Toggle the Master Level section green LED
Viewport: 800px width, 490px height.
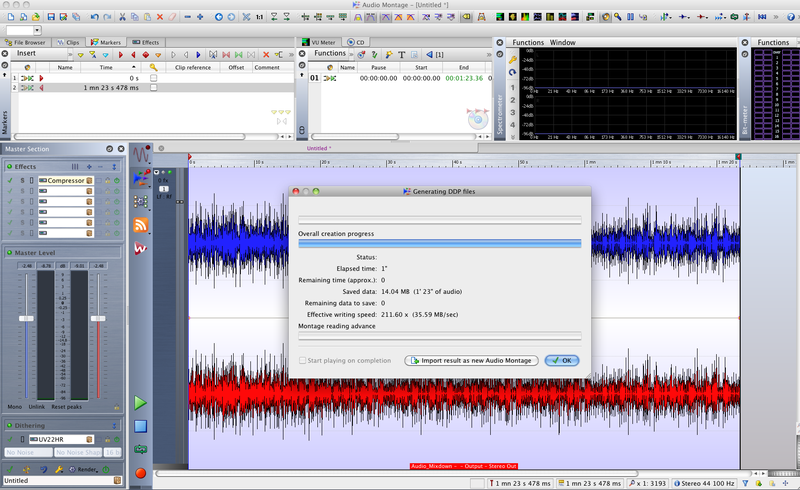[x=9, y=253]
